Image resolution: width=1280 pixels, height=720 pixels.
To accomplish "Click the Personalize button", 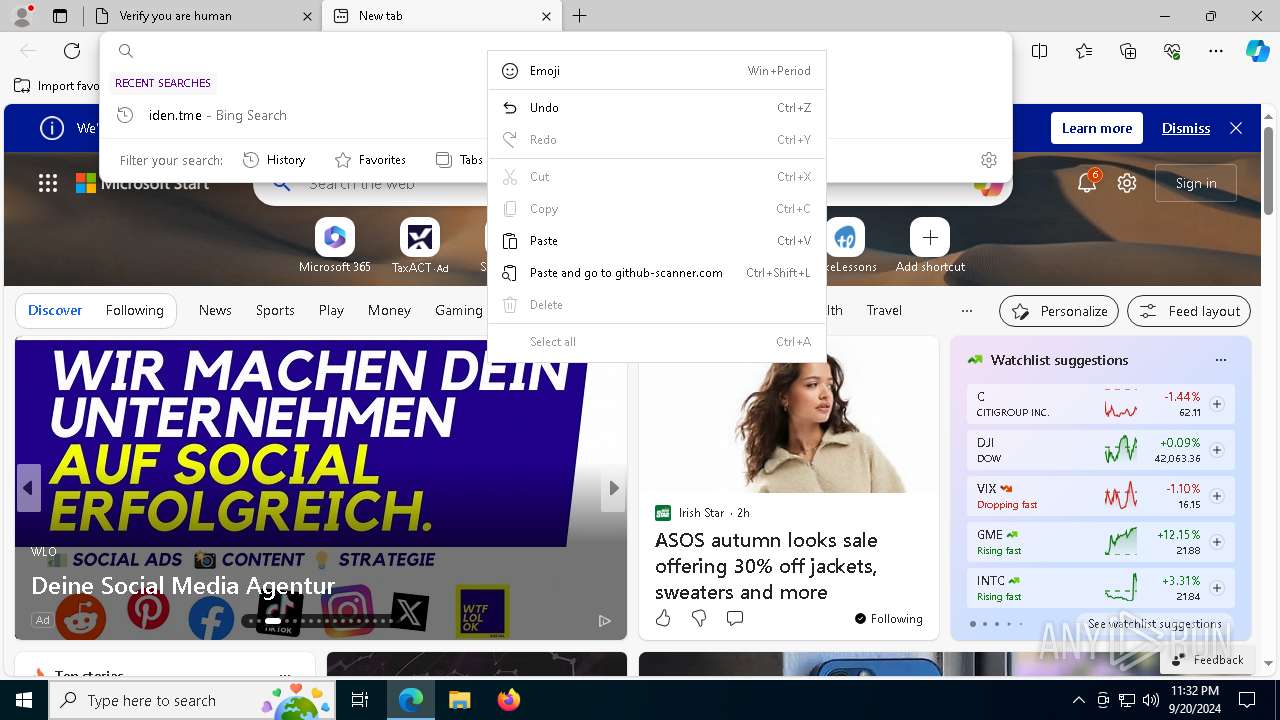I will click(1060, 311).
